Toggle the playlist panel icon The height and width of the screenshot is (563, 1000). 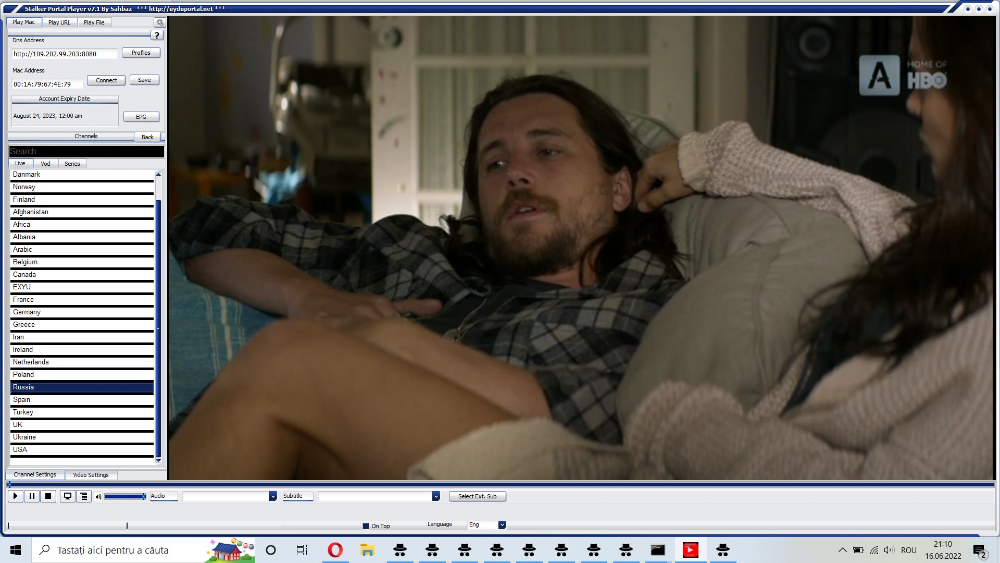click(x=84, y=496)
